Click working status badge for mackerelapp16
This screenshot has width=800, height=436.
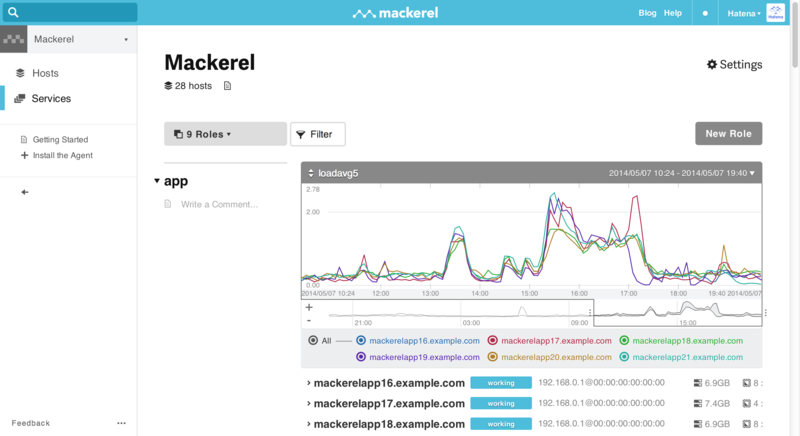(x=501, y=382)
